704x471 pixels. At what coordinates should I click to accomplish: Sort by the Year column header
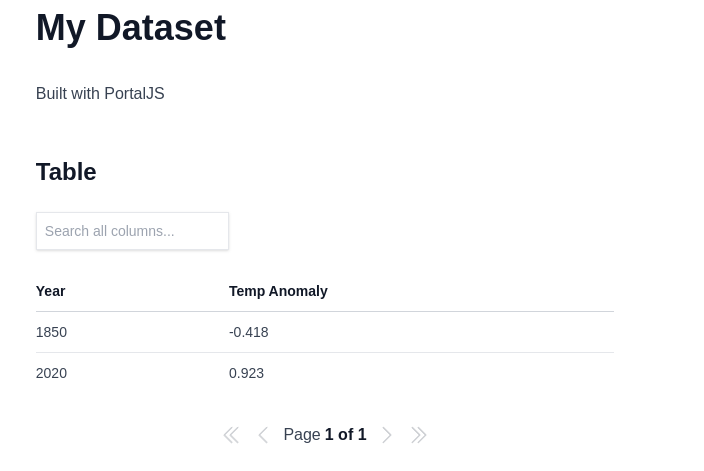tap(50, 291)
